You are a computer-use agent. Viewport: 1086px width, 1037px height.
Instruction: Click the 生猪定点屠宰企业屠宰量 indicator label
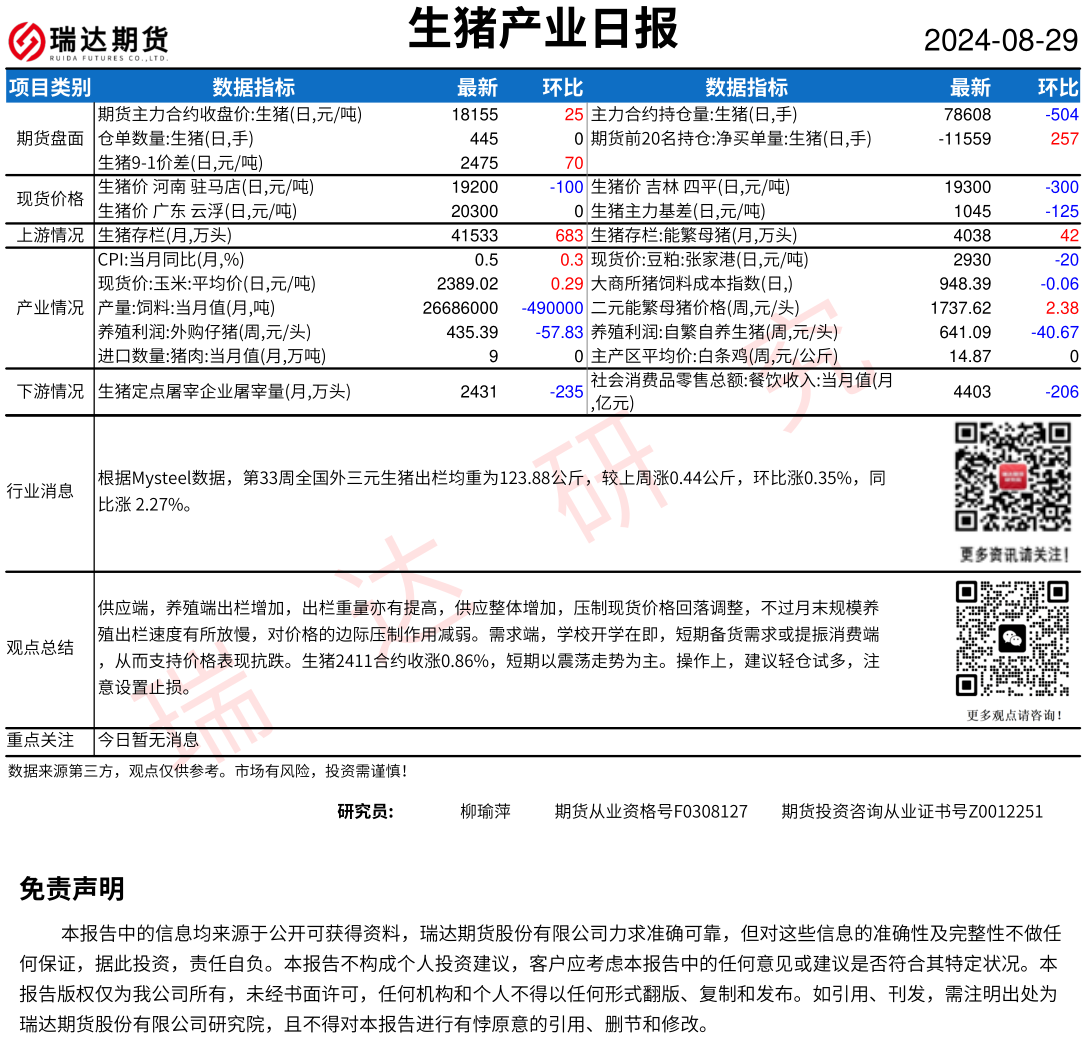pos(224,392)
